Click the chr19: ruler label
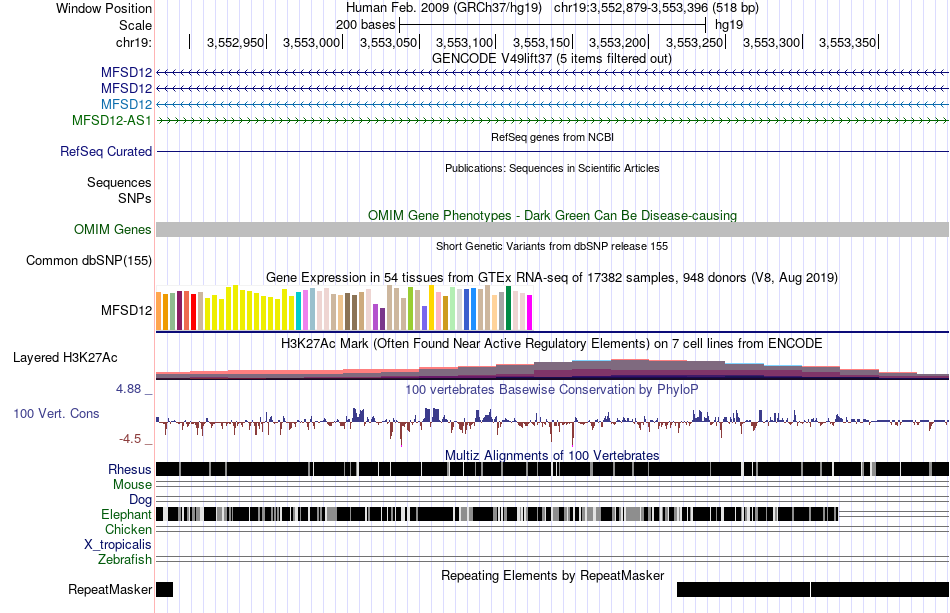The width and height of the screenshot is (950, 613). 134,42
